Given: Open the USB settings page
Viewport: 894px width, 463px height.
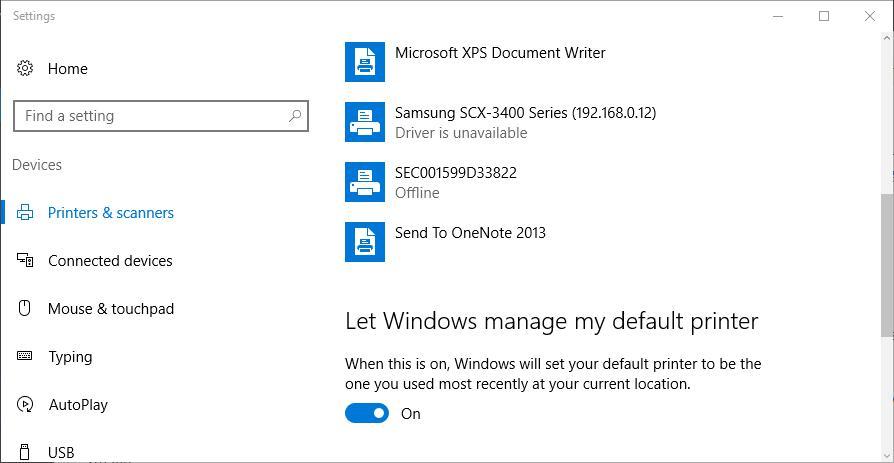Looking at the screenshot, I should [x=61, y=453].
